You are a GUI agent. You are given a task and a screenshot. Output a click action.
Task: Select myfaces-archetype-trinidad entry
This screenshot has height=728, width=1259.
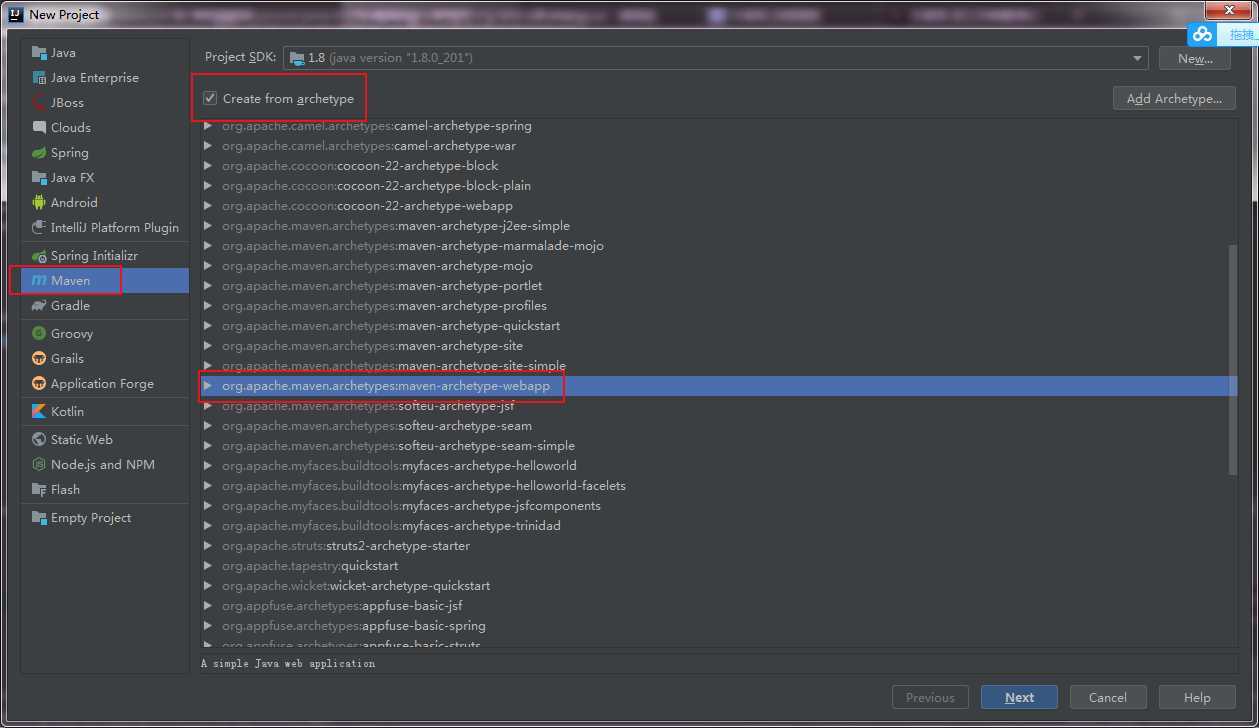coord(391,526)
